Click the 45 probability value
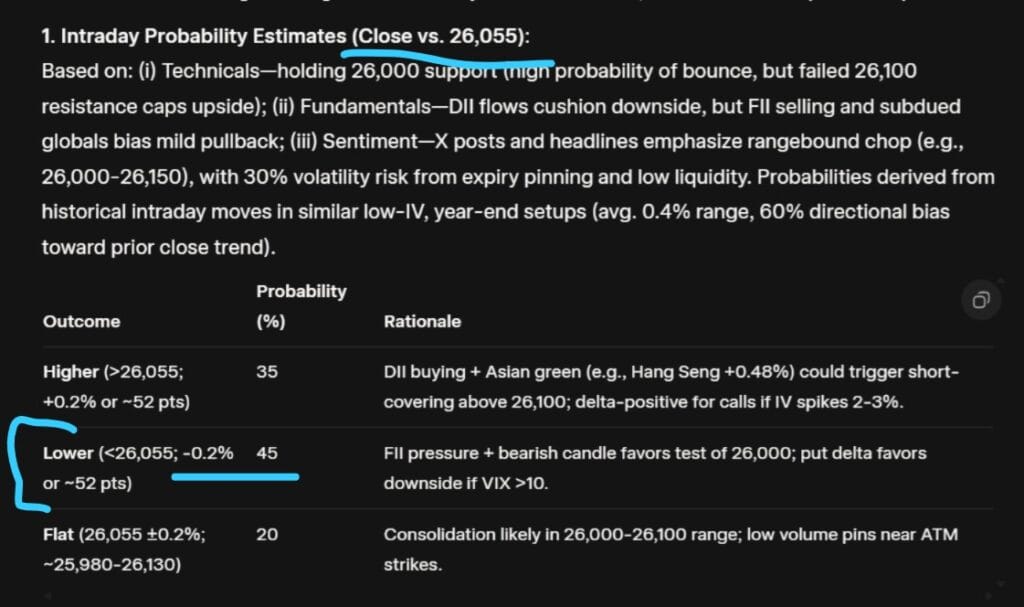 click(267, 454)
